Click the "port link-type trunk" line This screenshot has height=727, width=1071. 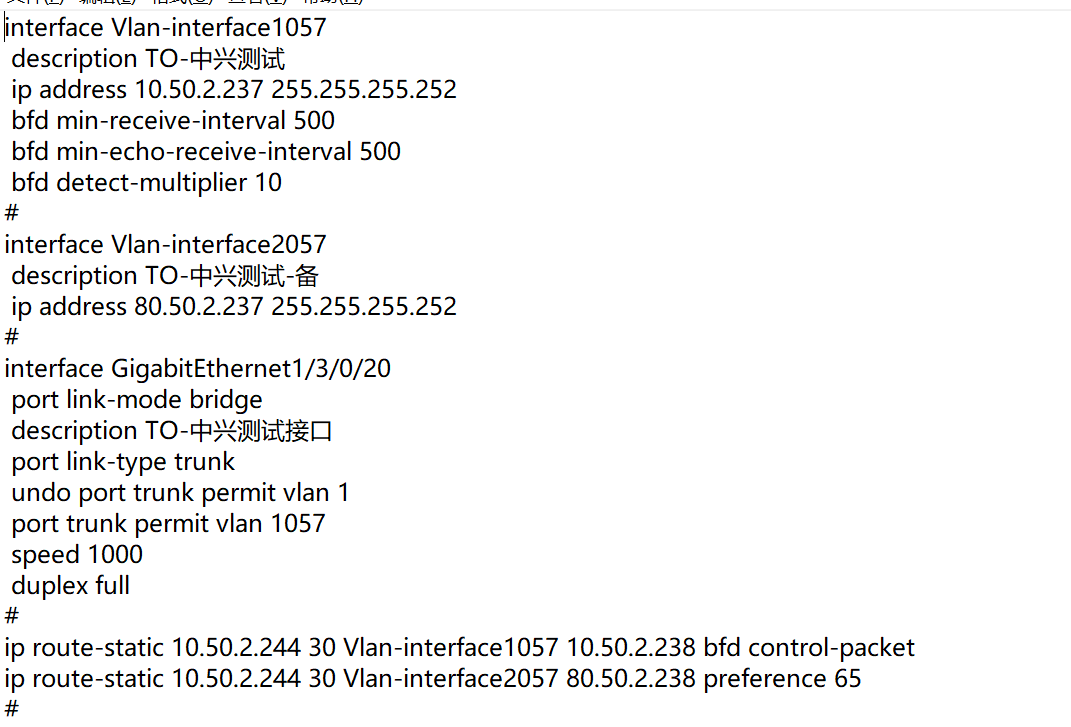[123, 462]
